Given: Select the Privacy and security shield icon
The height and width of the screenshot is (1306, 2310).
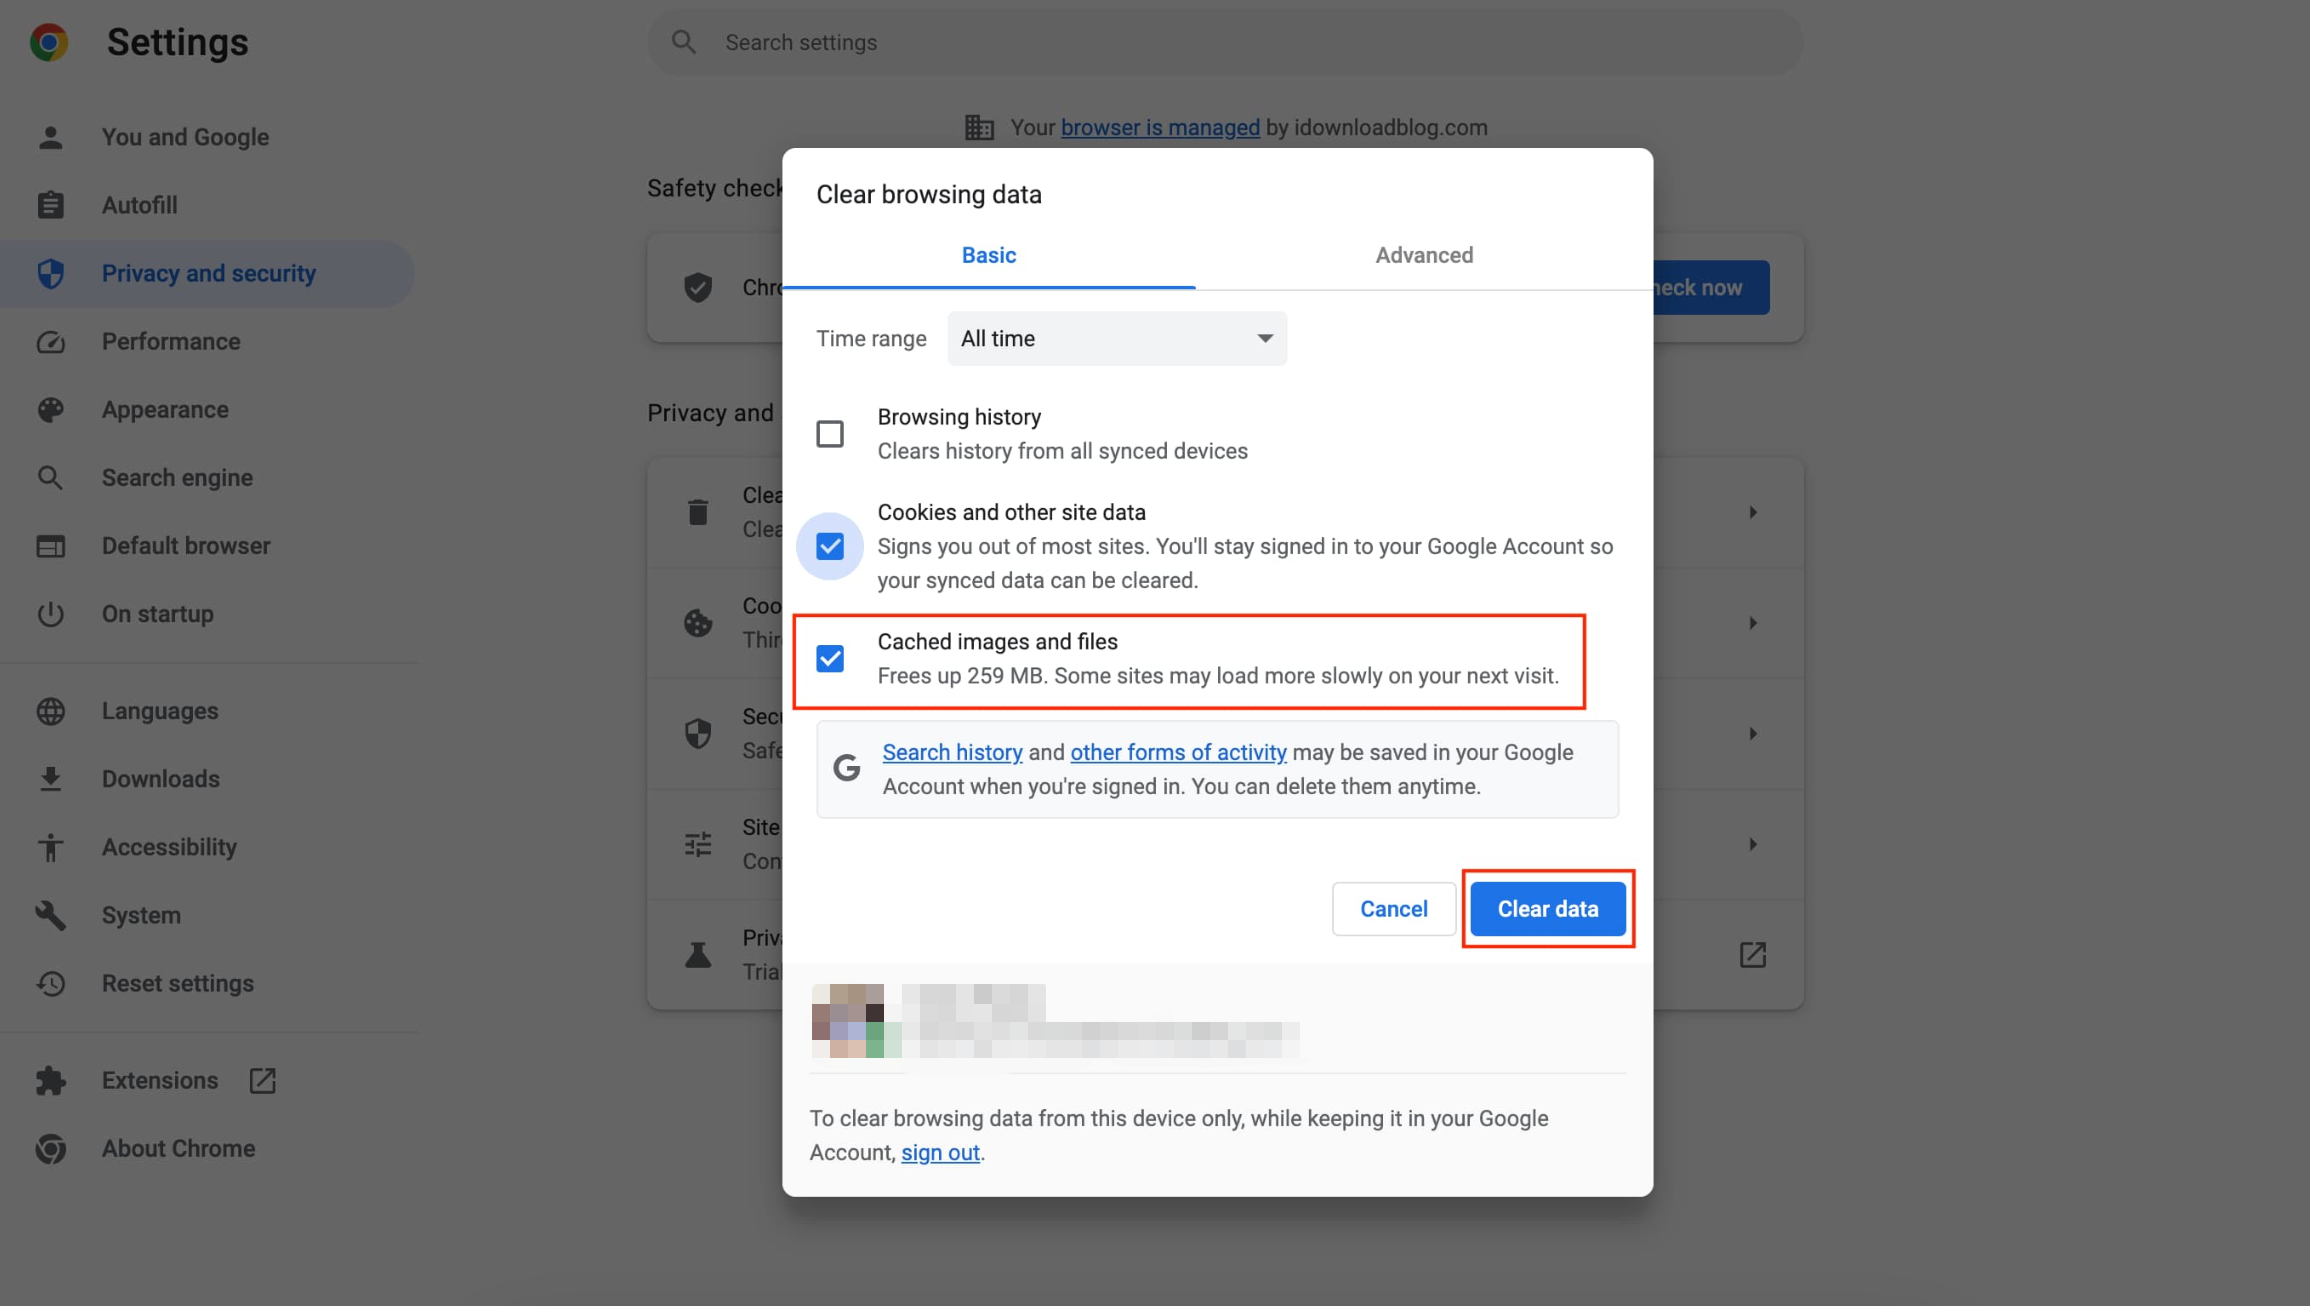Looking at the screenshot, I should 50,273.
